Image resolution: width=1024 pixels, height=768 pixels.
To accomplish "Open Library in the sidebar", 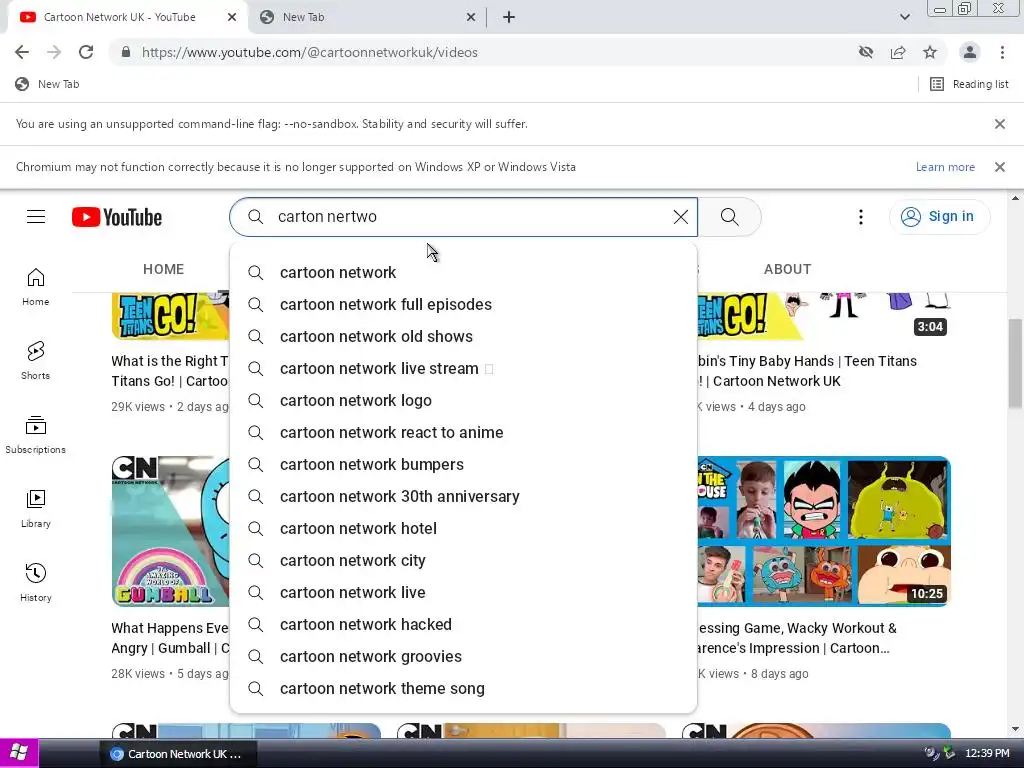I will pyautogui.click(x=36, y=509).
